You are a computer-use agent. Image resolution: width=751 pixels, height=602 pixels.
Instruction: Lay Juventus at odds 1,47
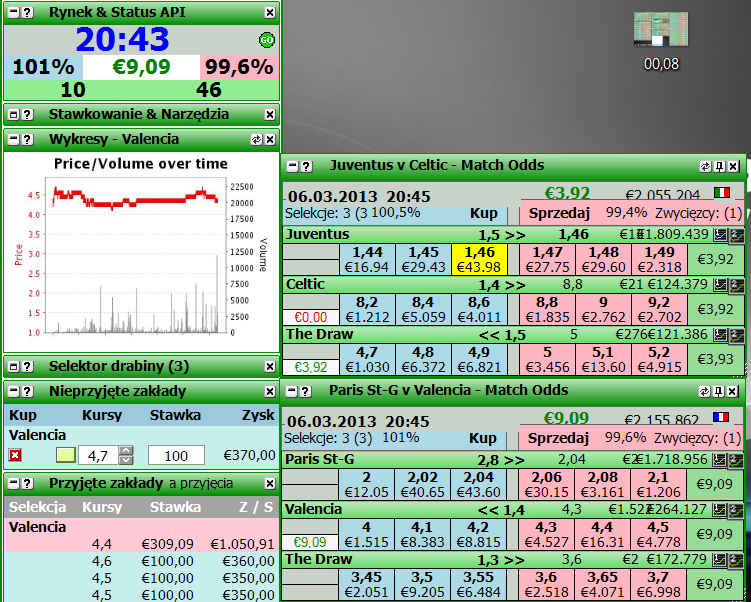[547, 260]
